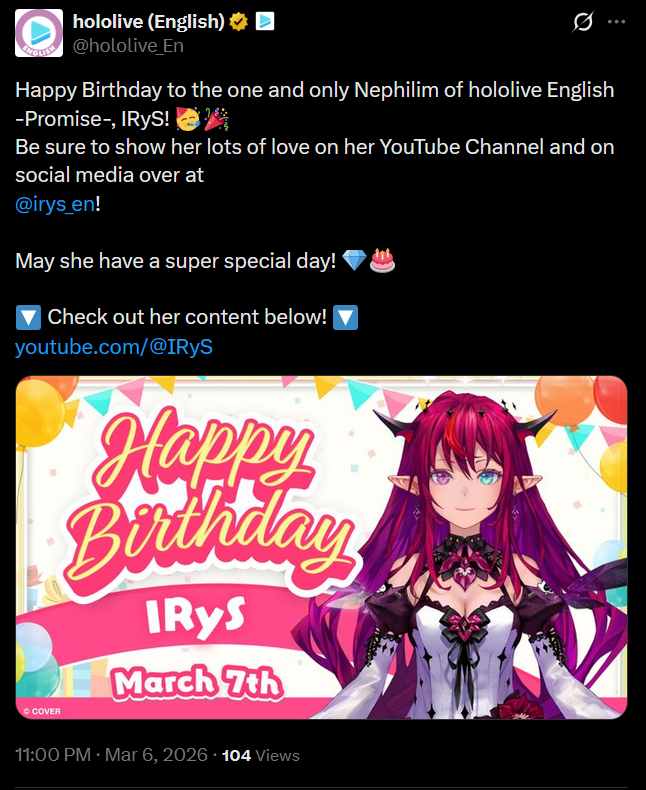Click the left down-arrow emoji

click(x=28, y=317)
